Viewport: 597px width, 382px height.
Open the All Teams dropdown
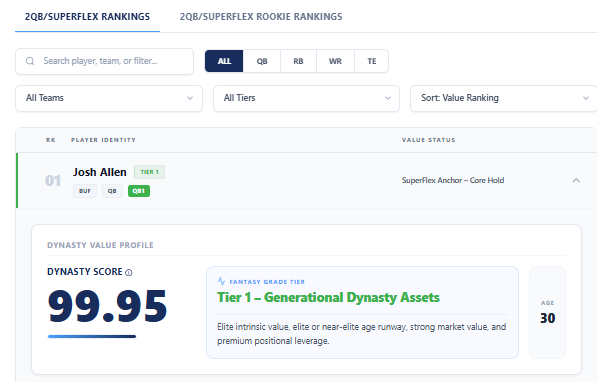click(x=109, y=98)
